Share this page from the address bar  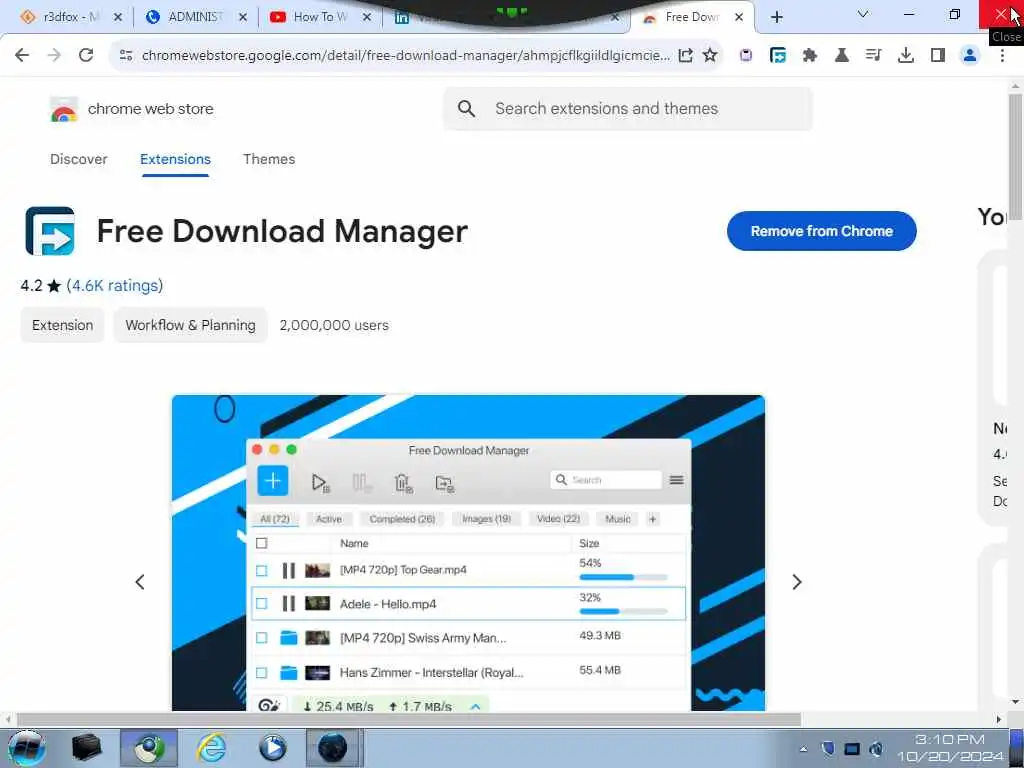(x=685, y=56)
